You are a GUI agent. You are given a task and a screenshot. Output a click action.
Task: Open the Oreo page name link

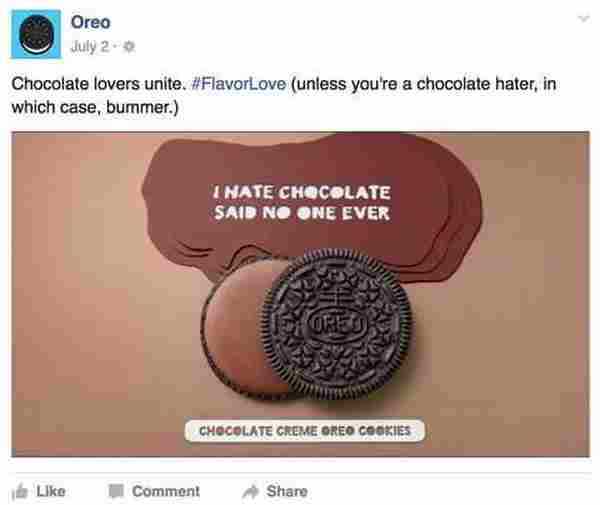tap(90, 22)
